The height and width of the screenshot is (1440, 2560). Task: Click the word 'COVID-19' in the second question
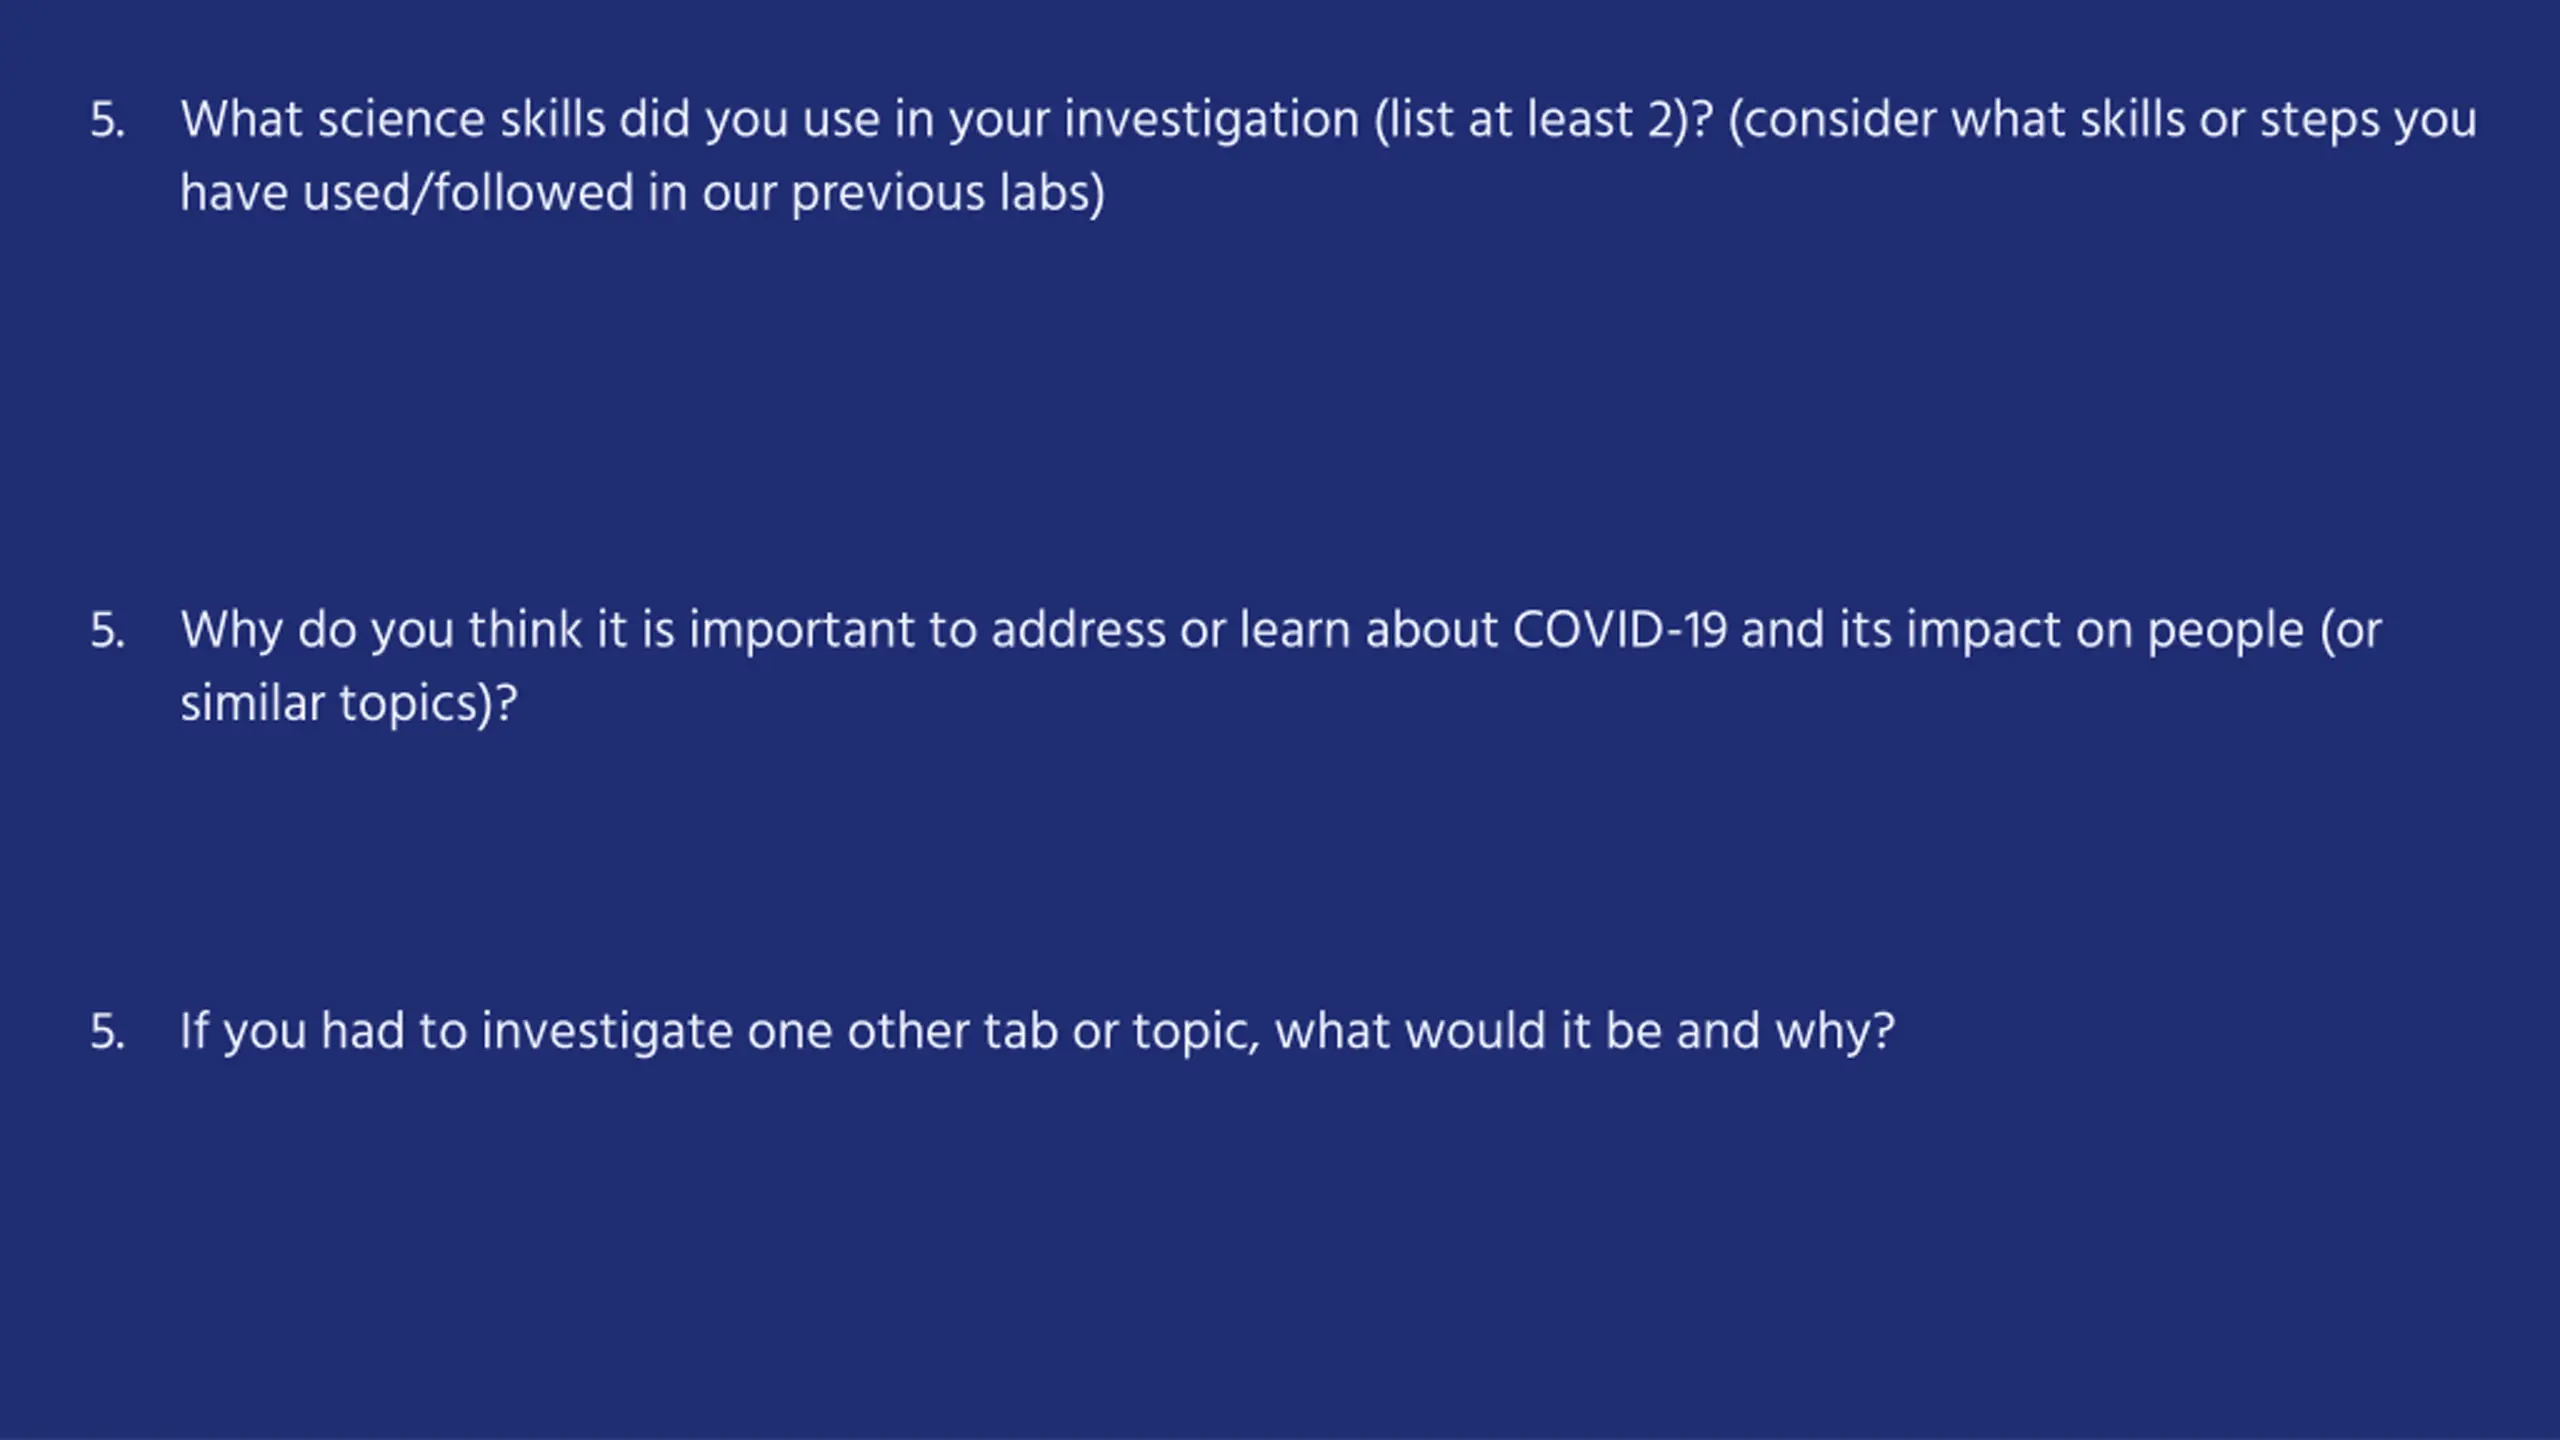tap(1619, 631)
